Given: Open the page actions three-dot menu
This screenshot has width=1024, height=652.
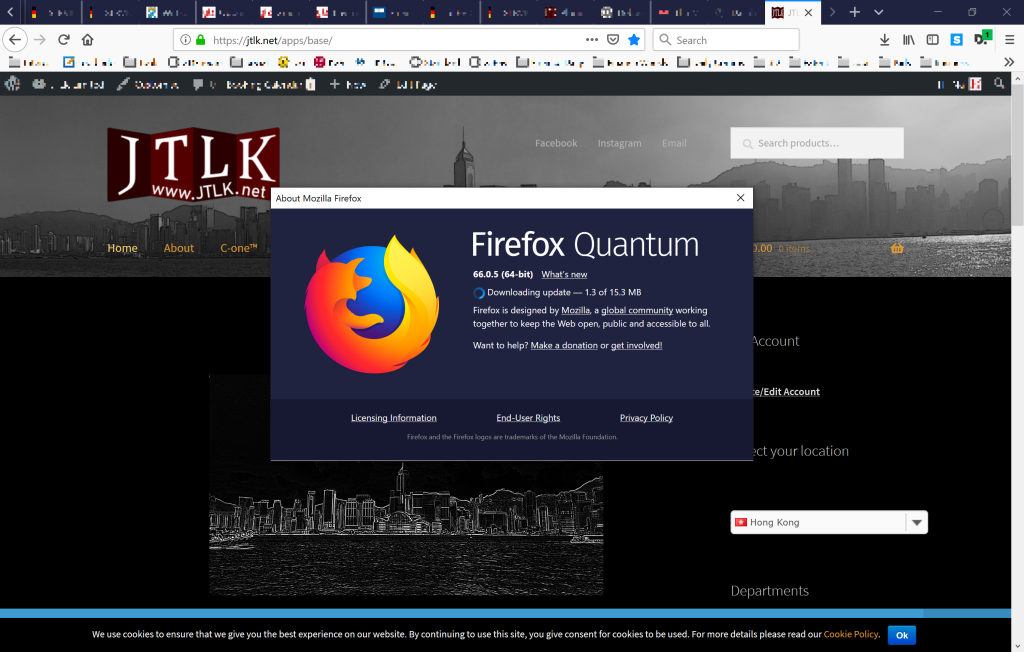Looking at the screenshot, I should click(x=592, y=40).
